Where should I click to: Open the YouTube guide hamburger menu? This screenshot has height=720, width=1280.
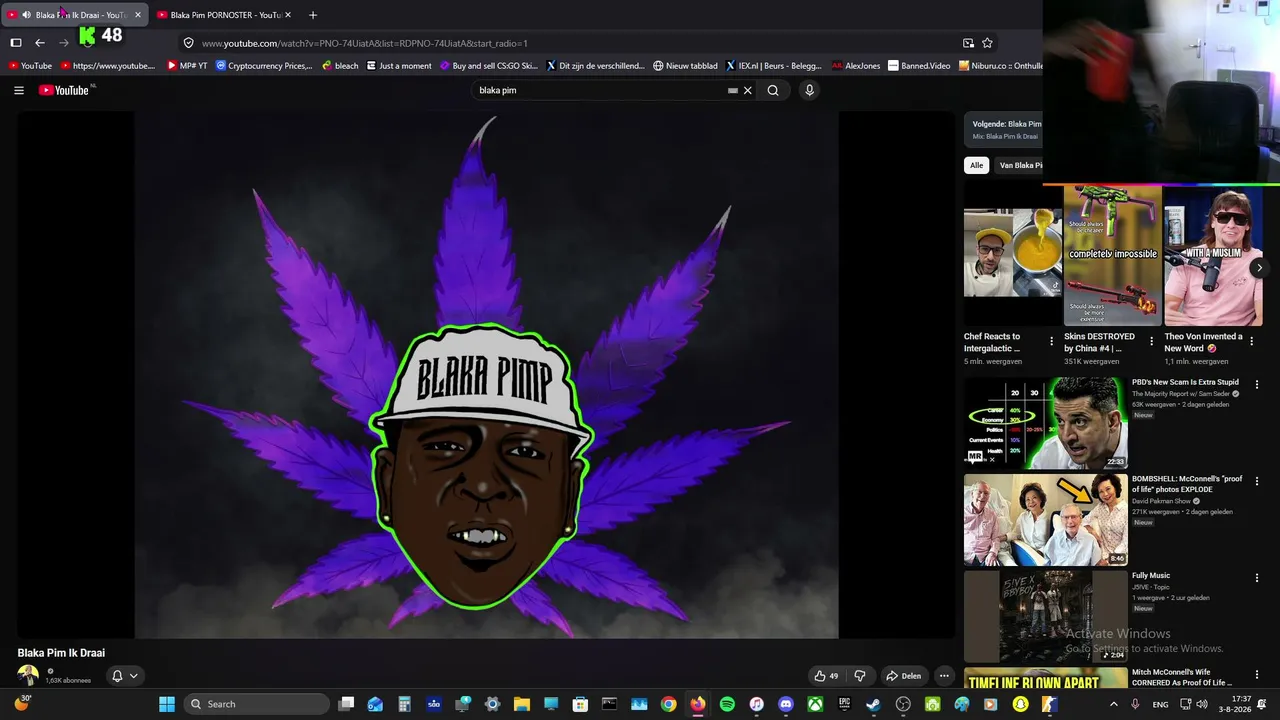pyautogui.click(x=19, y=90)
